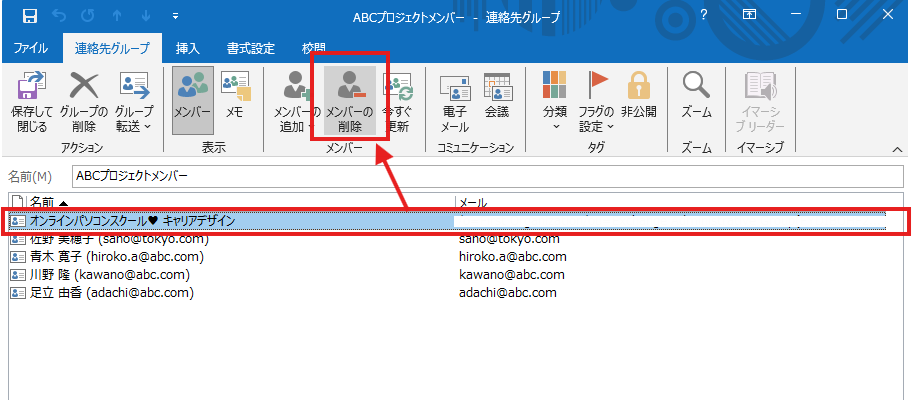Click the save icon in title bar
Image resolution: width=912 pixels, height=400 pixels.
tap(30, 16)
